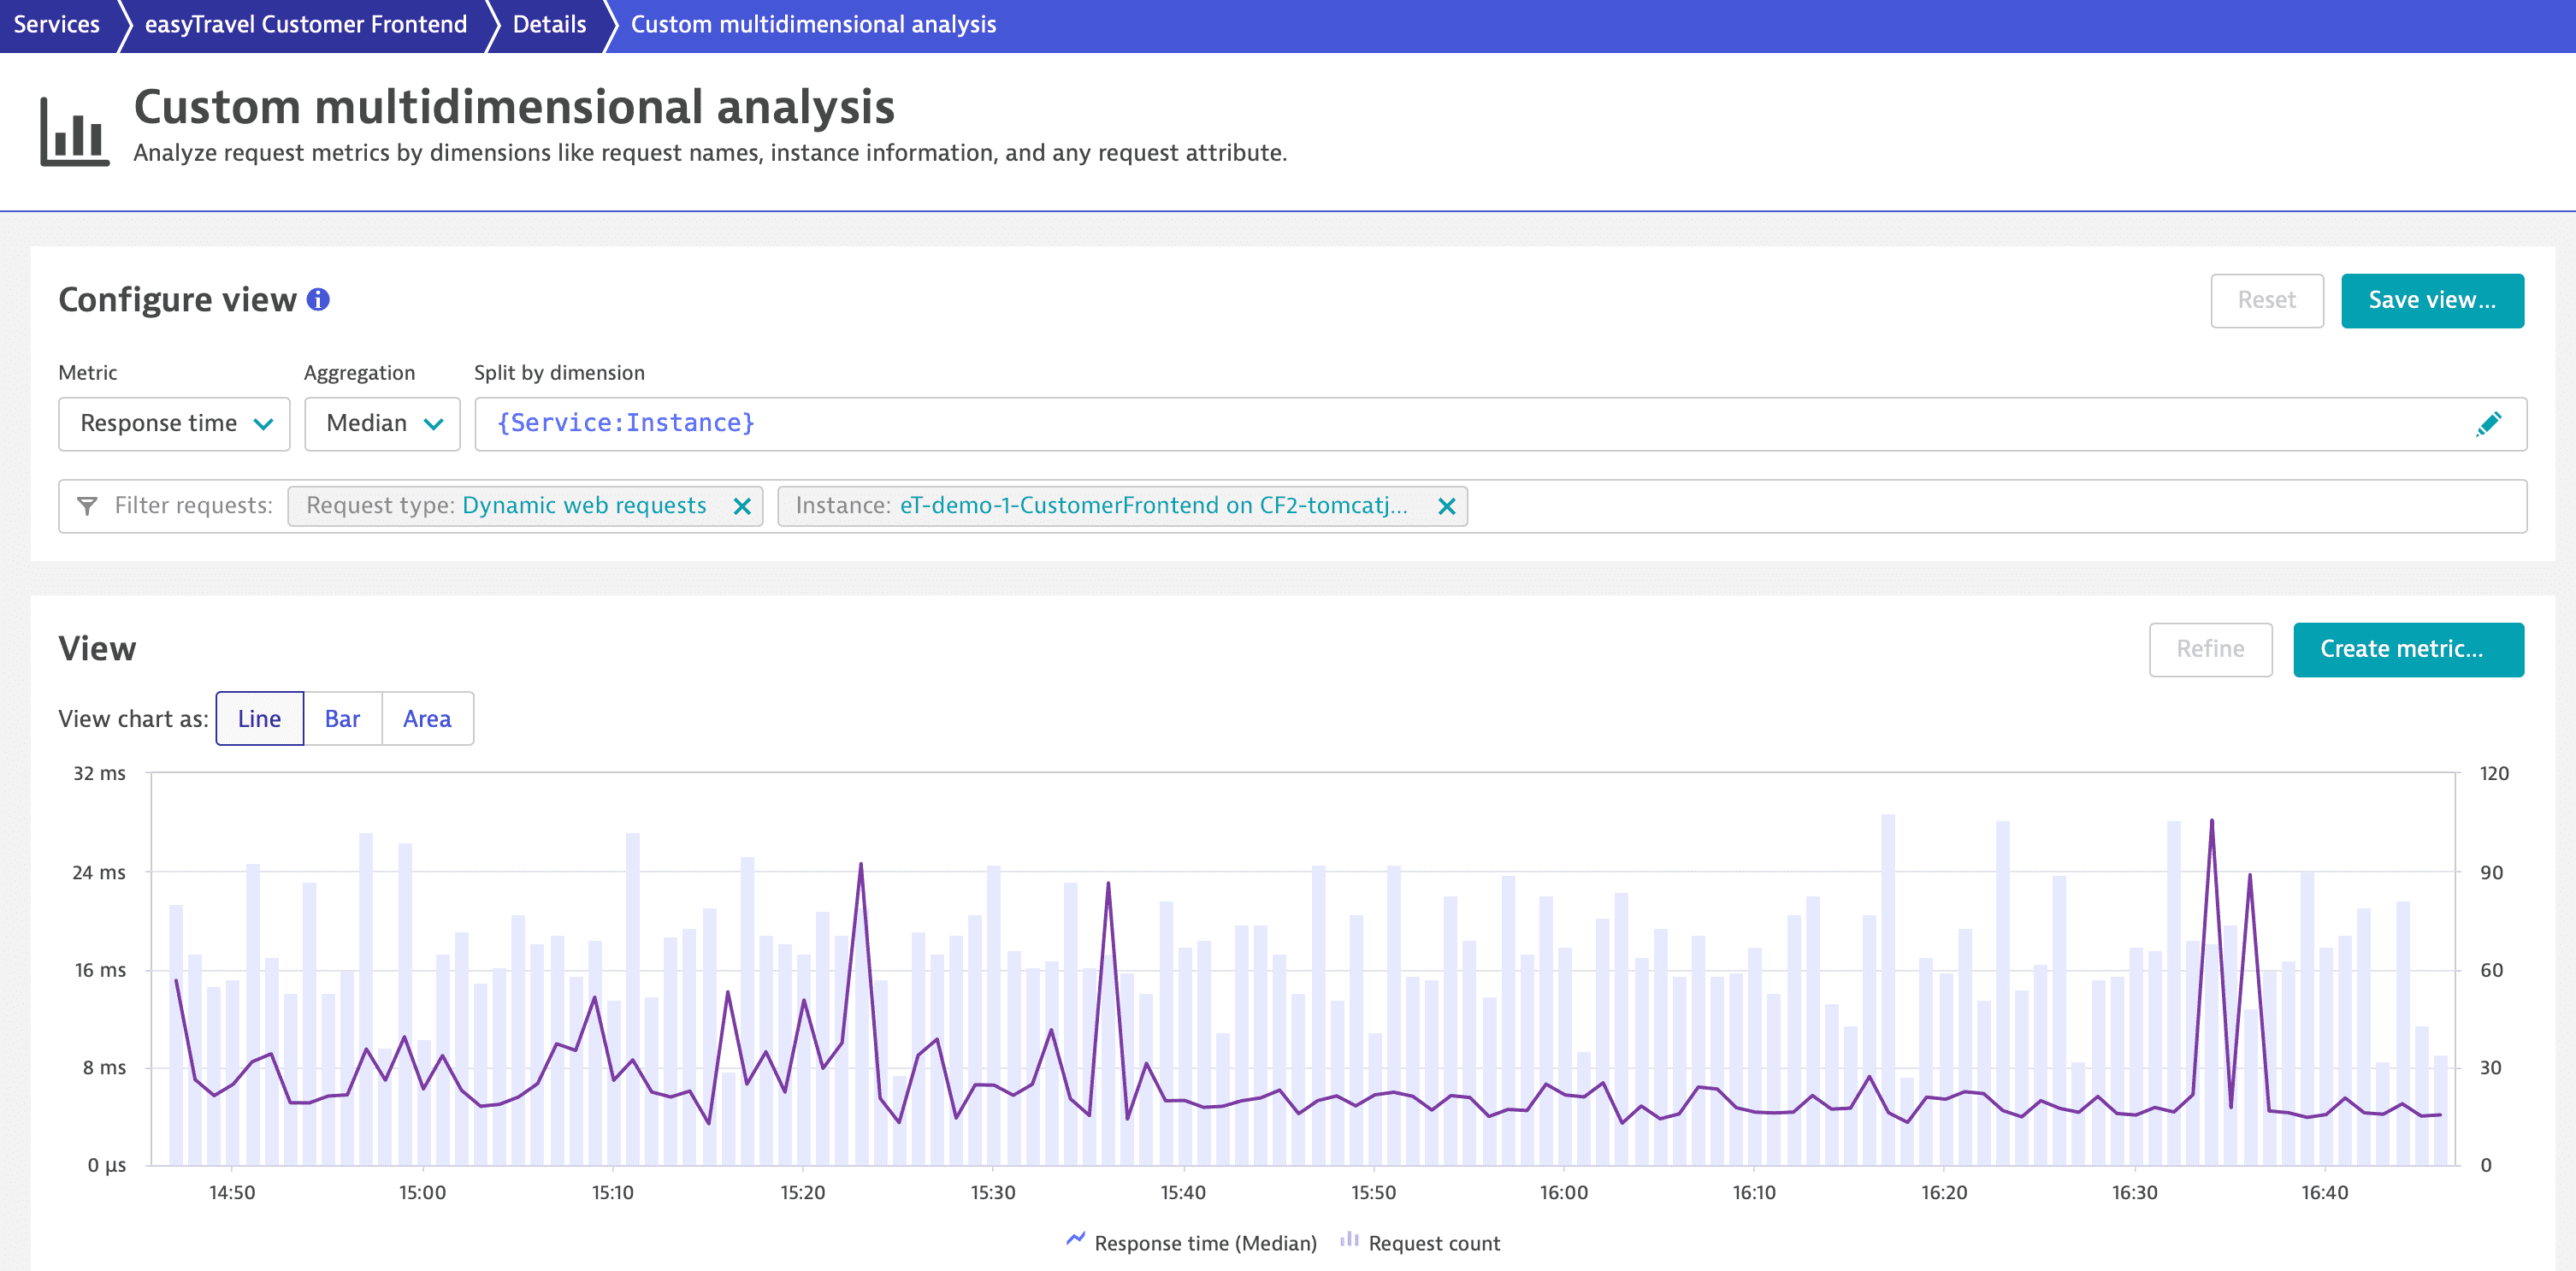Switch chart view to Bar
This screenshot has width=2576, height=1271.
(x=342, y=718)
